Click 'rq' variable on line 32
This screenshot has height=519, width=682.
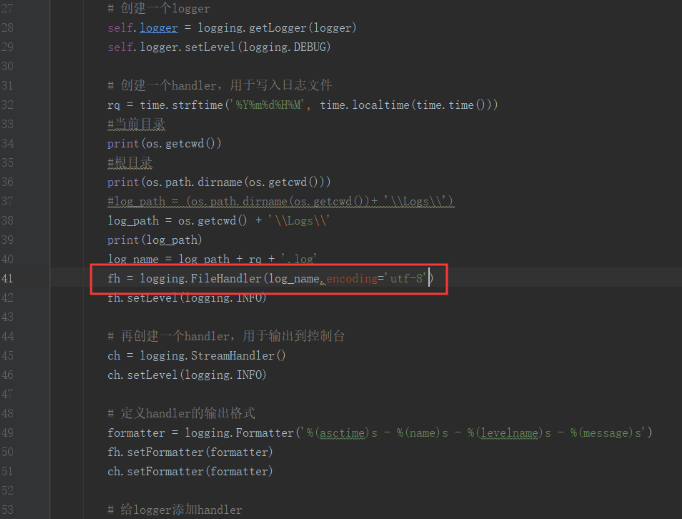pyautogui.click(x=114, y=106)
